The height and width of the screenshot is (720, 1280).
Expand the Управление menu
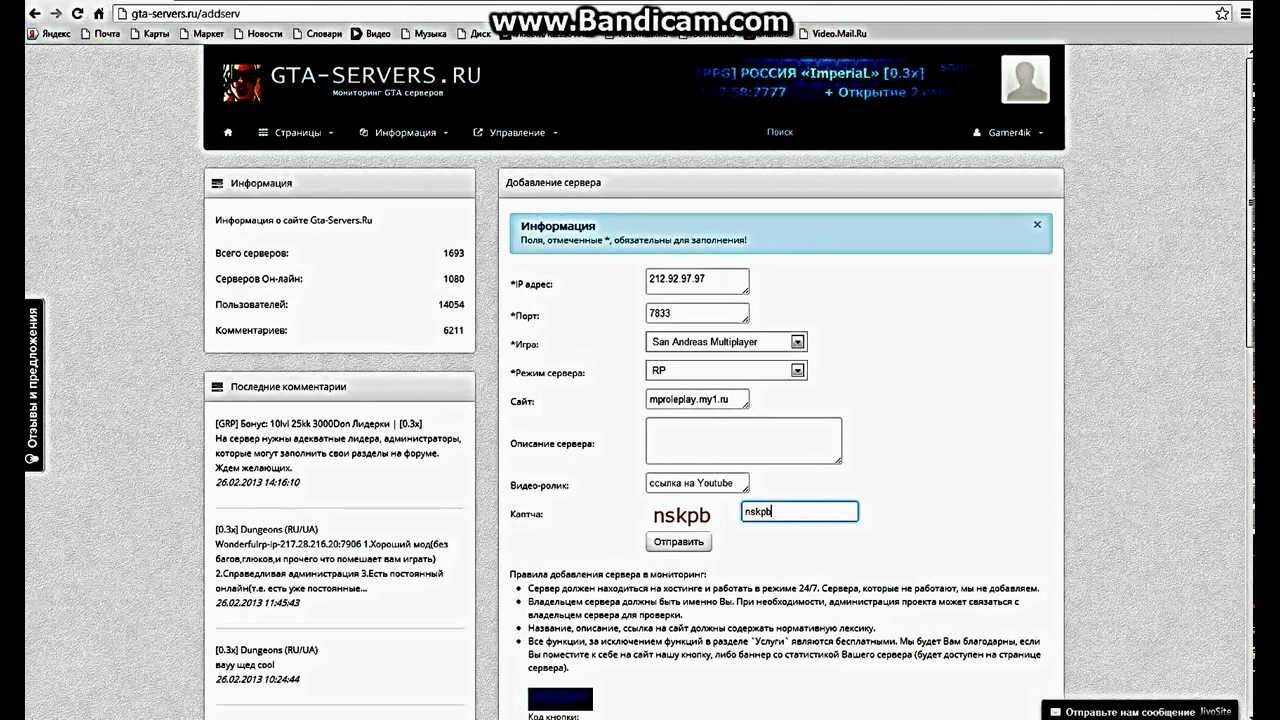pyautogui.click(x=515, y=132)
